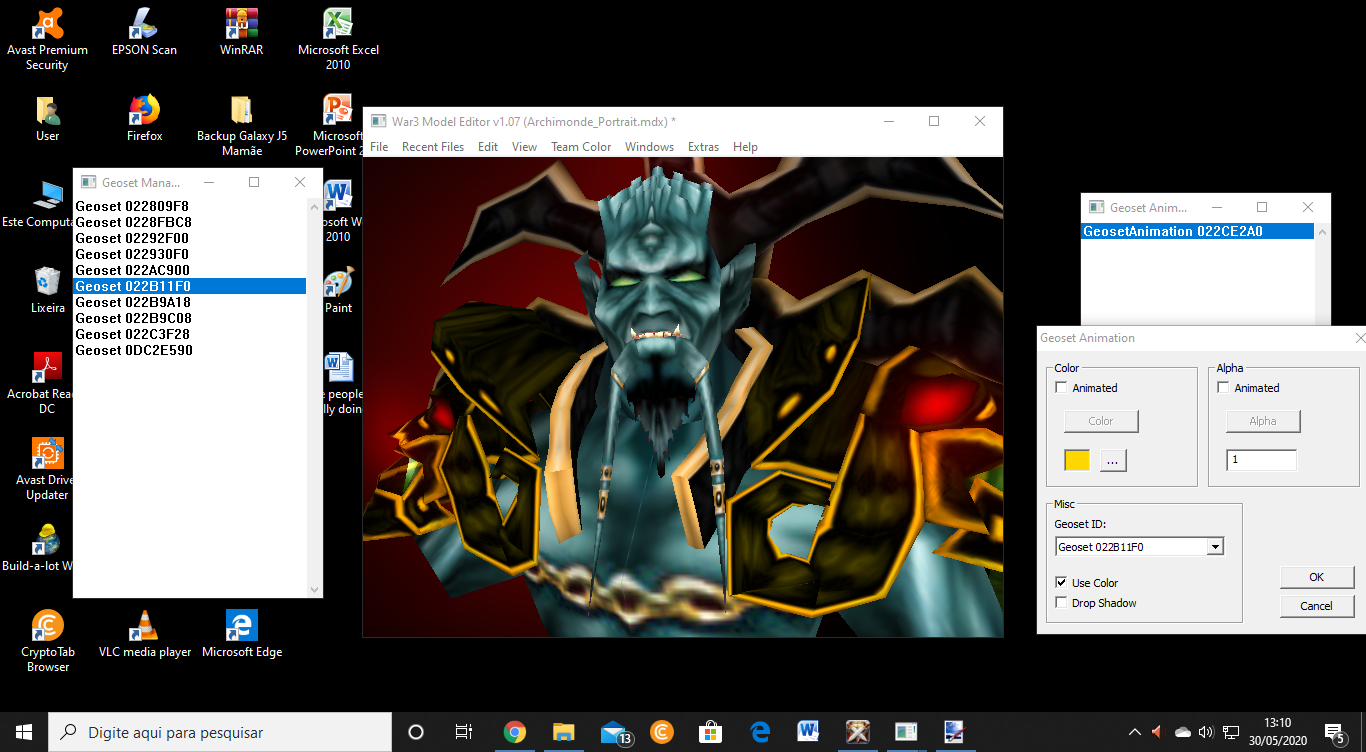Enable Animated checkbox in Alpha group
The width and height of the screenshot is (1366, 752).
coord(1224,388)
